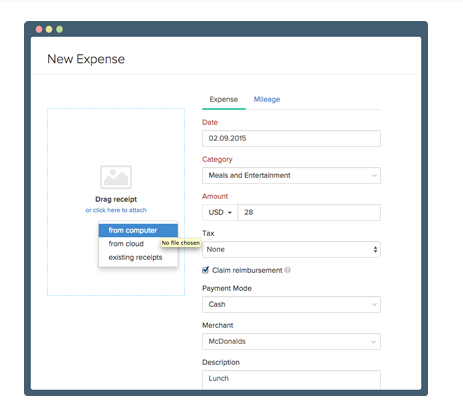The height and width of the screenshot is (413, 463).
Task: Open the Category dropdown, Meals and Entertainment
Action: [x=291, y=175]
